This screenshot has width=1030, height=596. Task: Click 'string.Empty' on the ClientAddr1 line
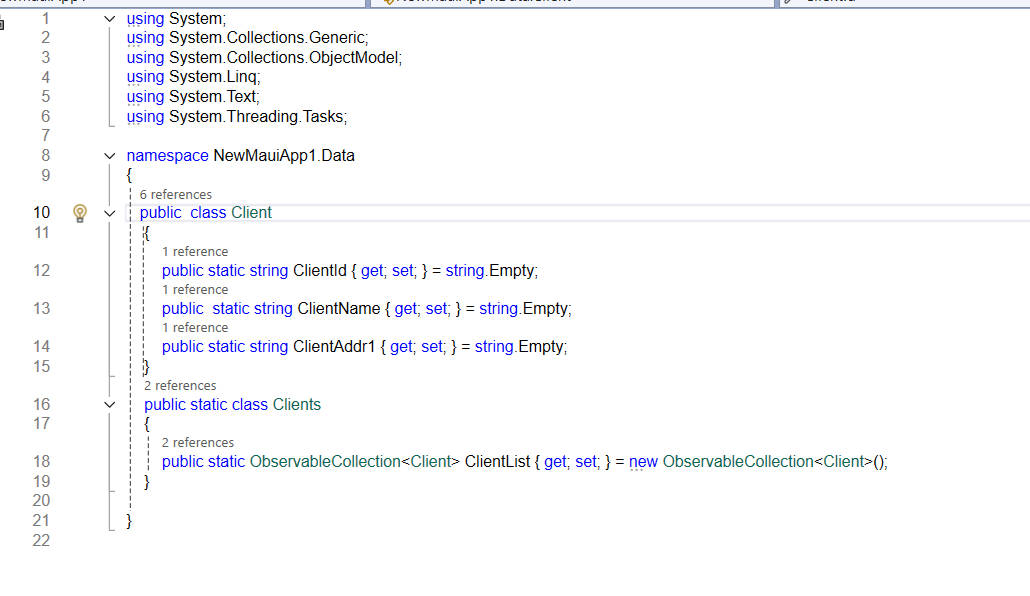(519, 347)
